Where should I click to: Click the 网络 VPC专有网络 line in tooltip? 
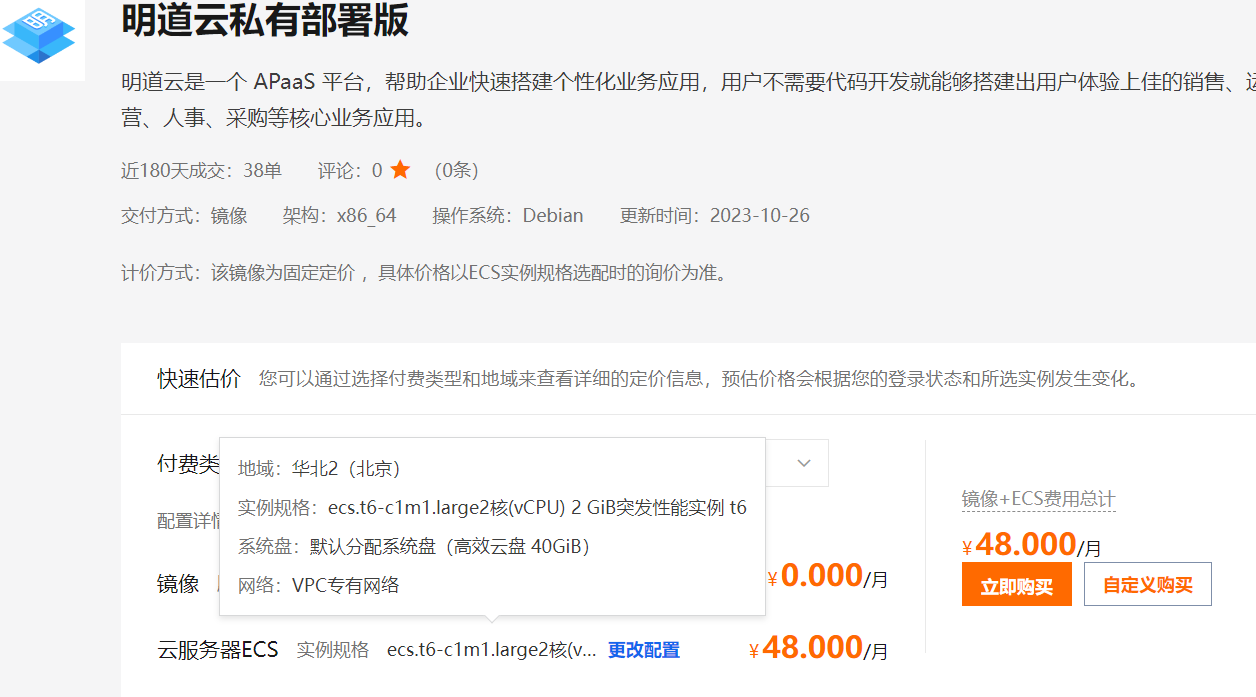[x=318, y=585]
